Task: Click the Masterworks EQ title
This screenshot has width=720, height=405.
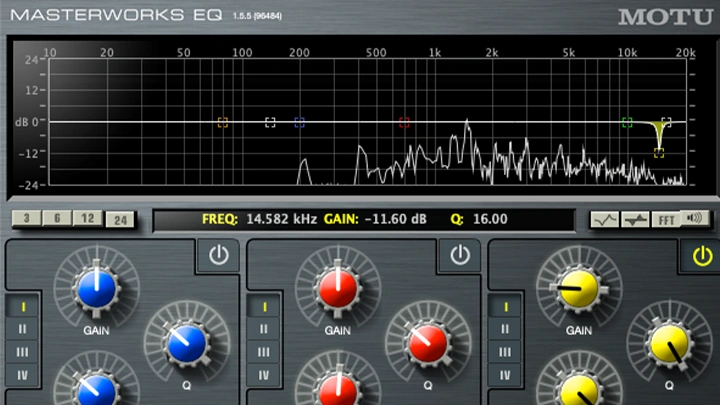Action: tap(116, 15)
